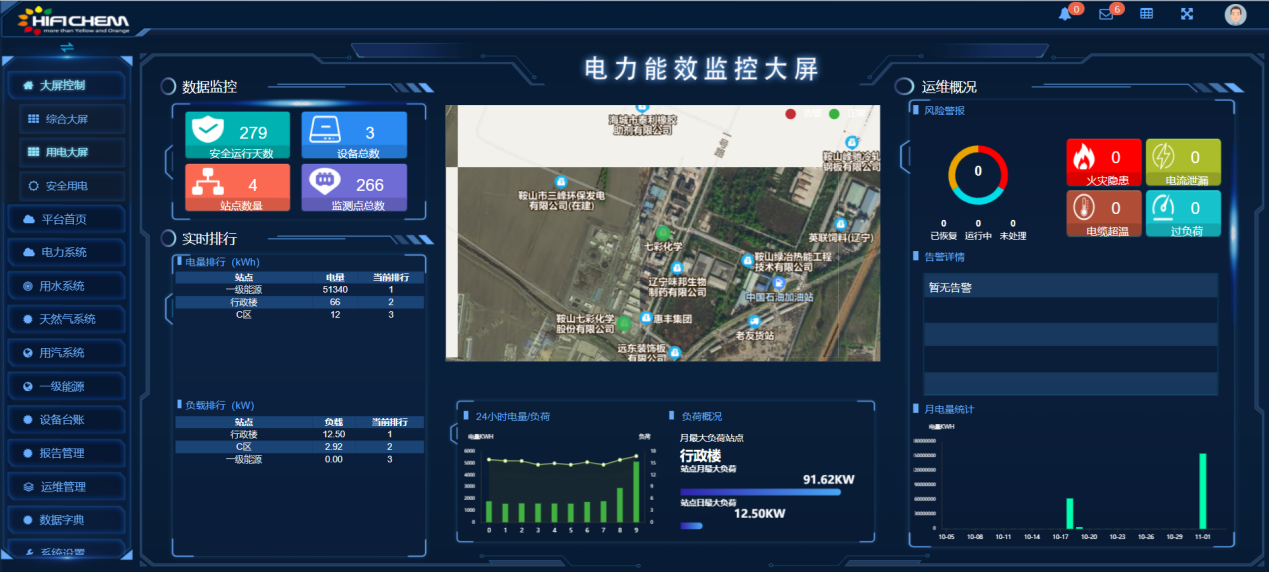Open 数据字典 in sidebar
The width and height of the screenshot is (1269, 572).
click(x=66, y=520)
